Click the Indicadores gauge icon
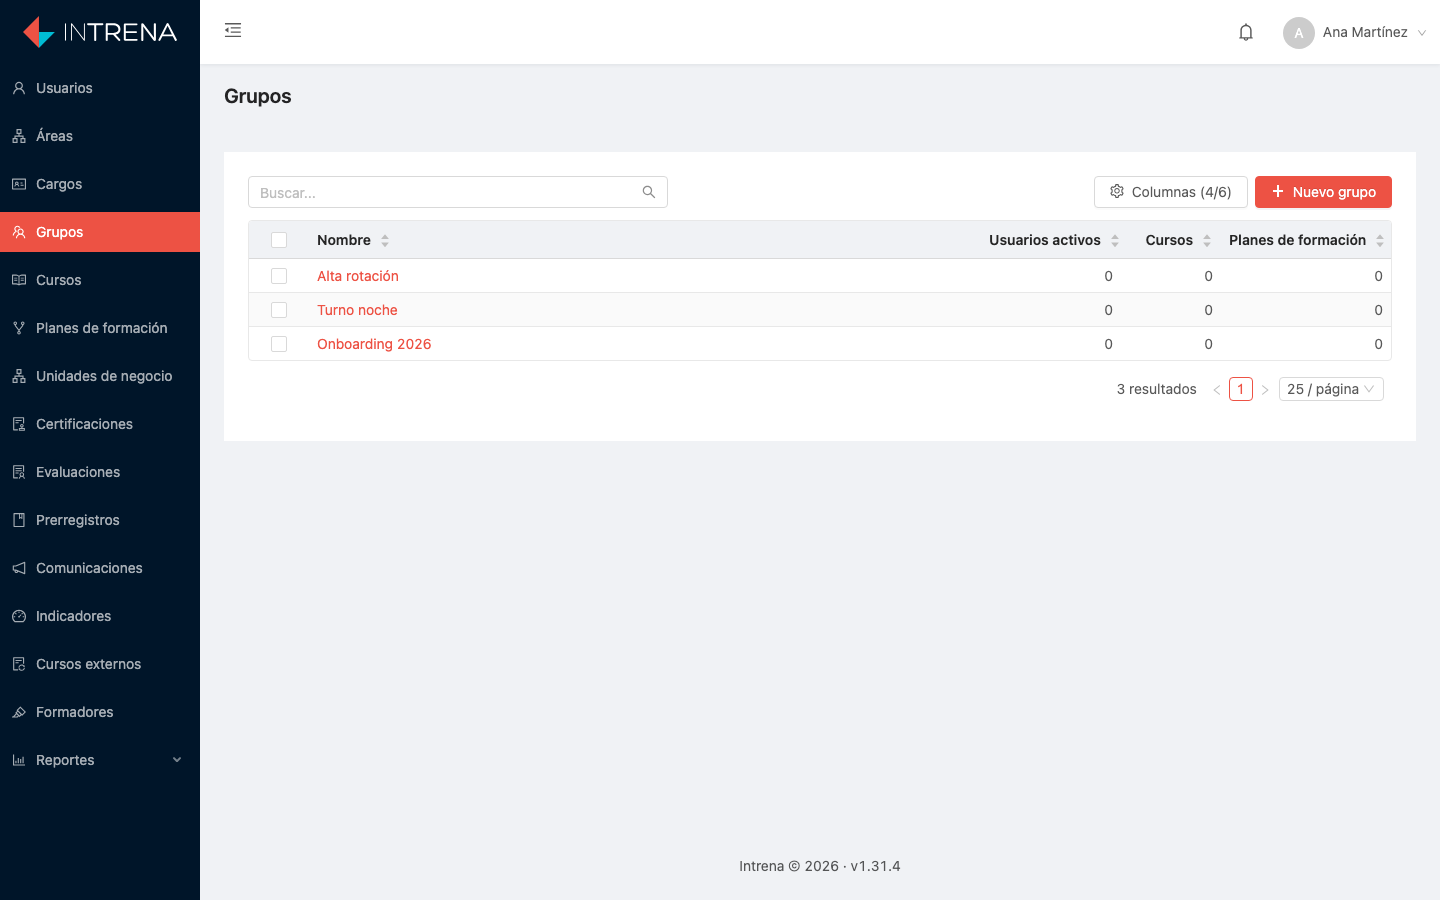This screenshot has width=1440, height=900. 19,616
